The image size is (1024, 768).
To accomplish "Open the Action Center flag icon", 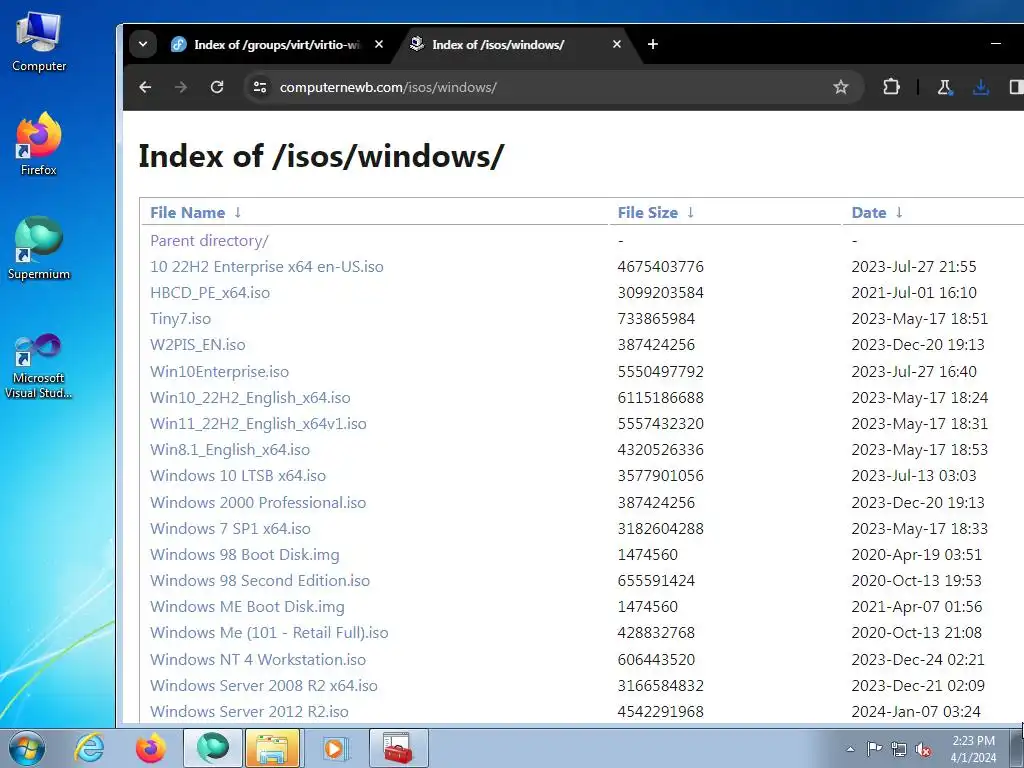I will coord(874,749).
